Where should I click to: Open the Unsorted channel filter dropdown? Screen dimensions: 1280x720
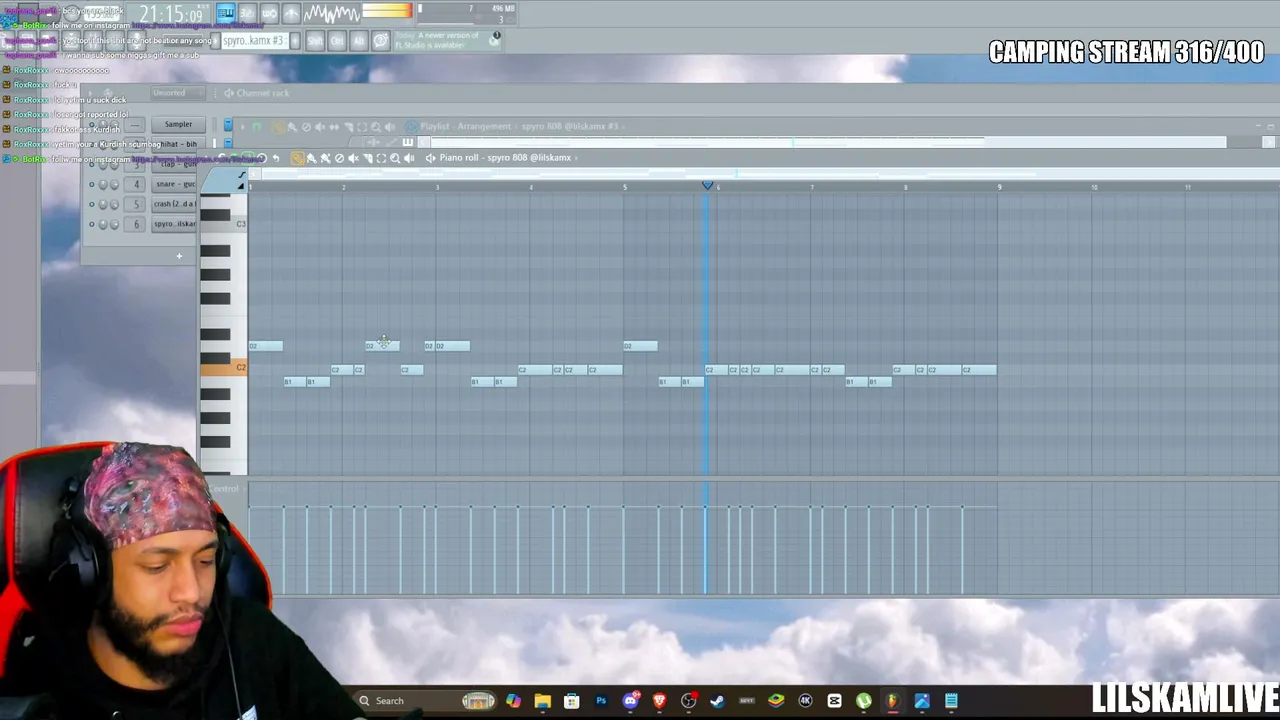(176, 93)
